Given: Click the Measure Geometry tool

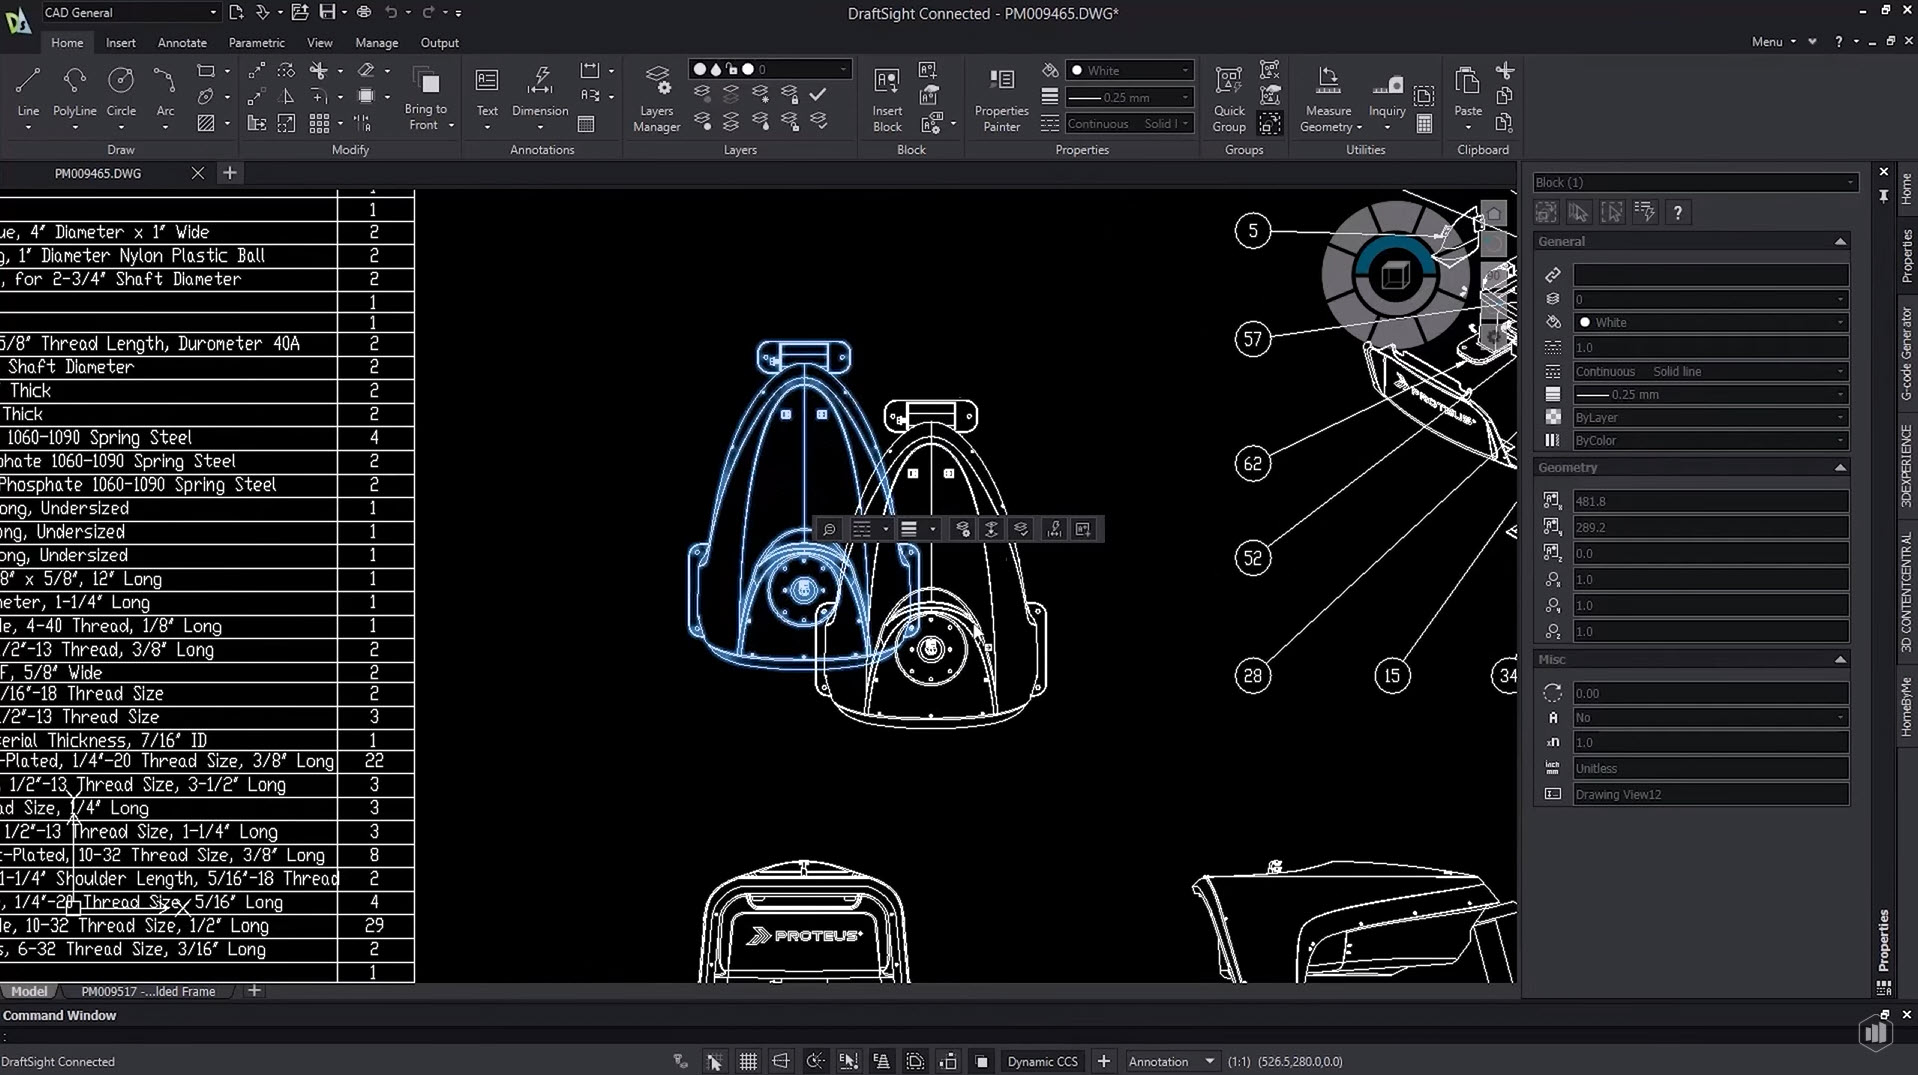Looking at the screenshot, I should (x=1328, y=98).
